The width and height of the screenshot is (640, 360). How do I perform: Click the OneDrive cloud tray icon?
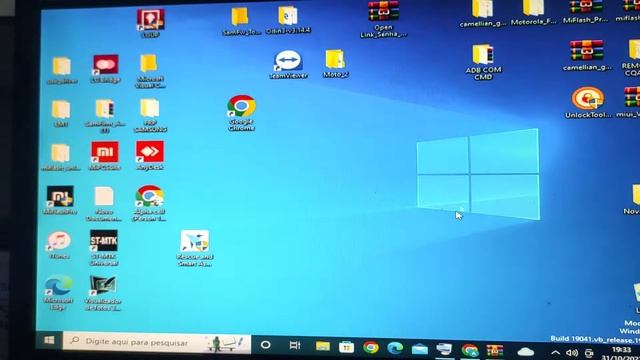[526, 352]
